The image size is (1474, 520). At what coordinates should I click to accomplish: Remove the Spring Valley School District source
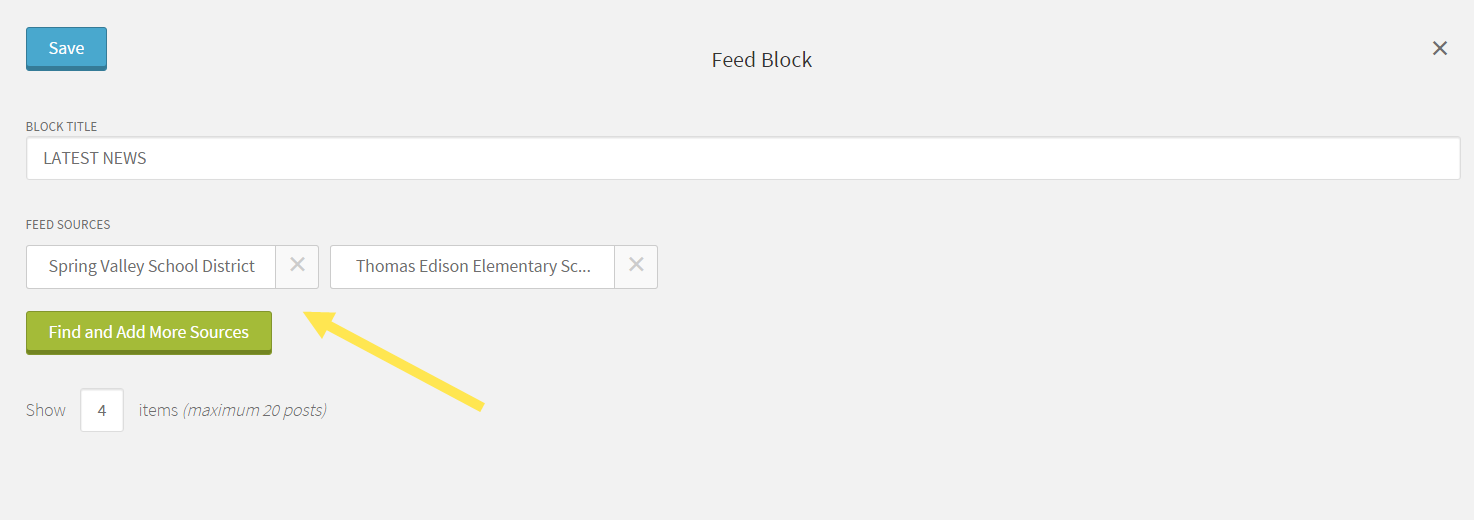click(x=297, y=267)
